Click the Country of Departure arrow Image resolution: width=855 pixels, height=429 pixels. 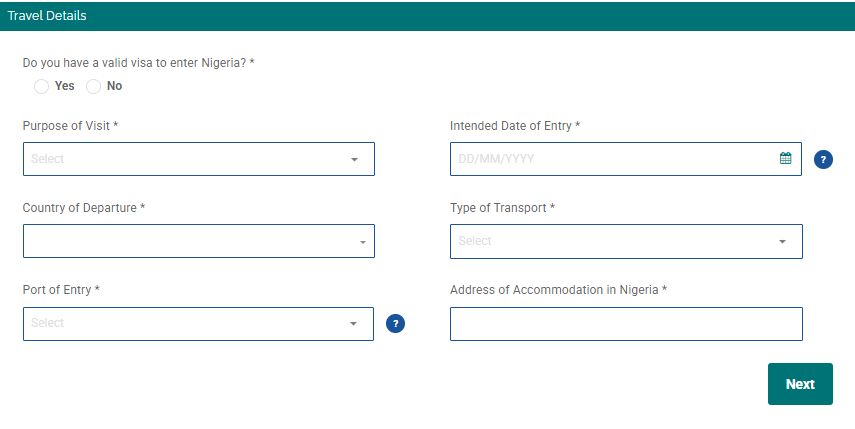(x=363, y=242)
